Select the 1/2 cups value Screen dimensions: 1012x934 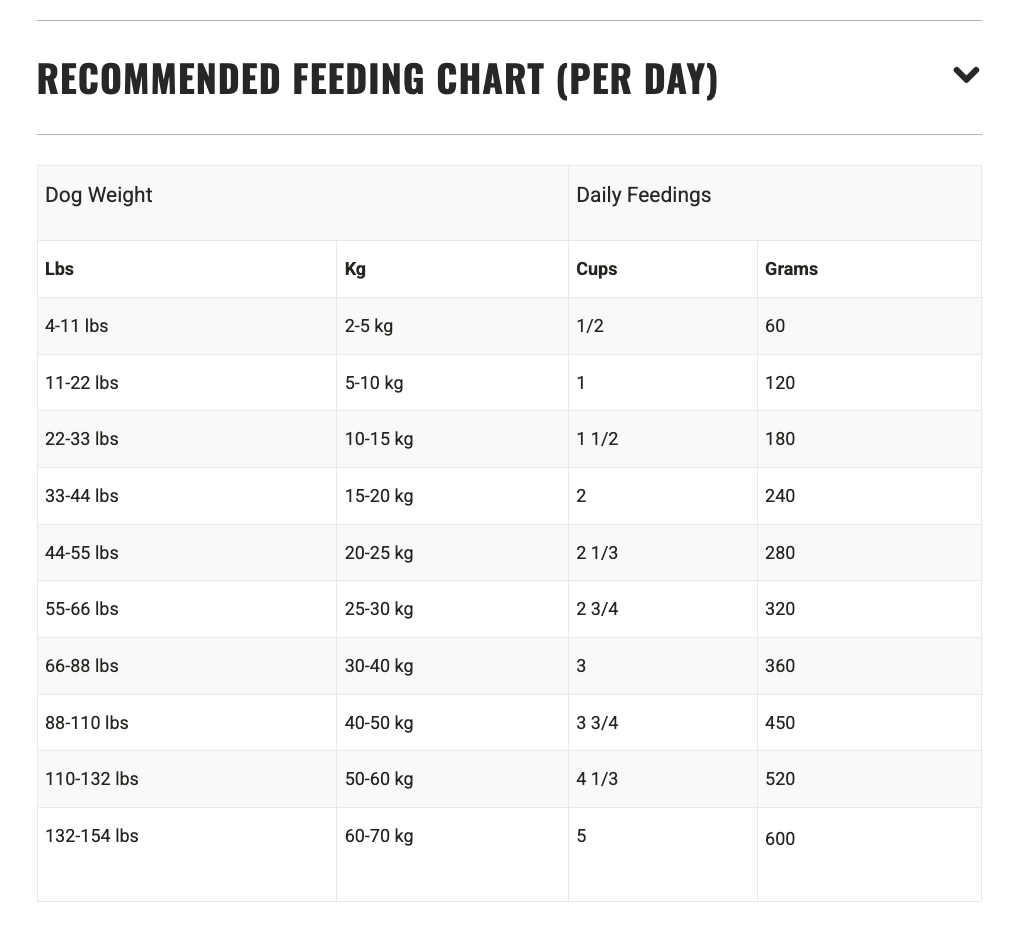590,326
